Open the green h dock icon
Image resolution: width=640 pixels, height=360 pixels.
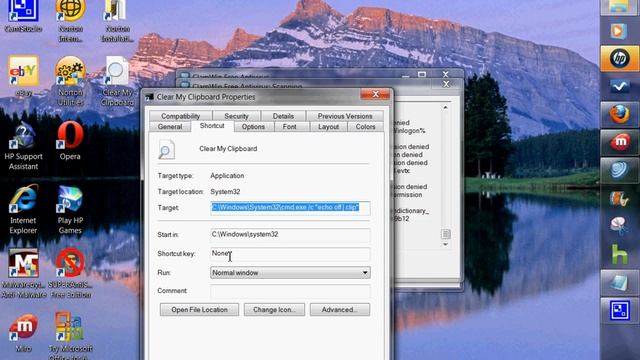pos(620,254)
